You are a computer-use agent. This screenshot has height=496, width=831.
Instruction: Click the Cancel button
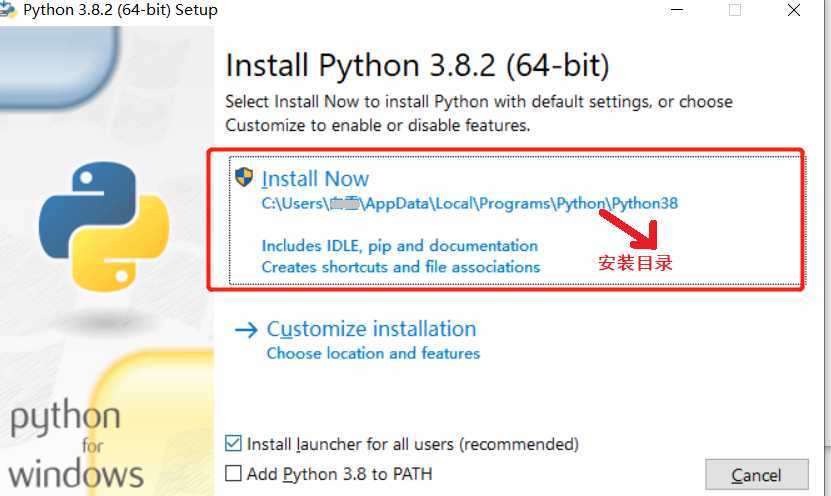pos(756,475)
